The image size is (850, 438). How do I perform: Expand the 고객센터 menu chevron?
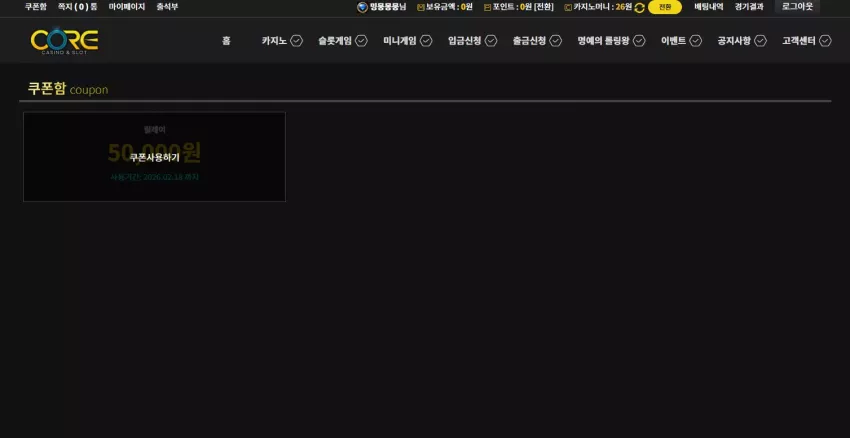click(x=825, y=41)
